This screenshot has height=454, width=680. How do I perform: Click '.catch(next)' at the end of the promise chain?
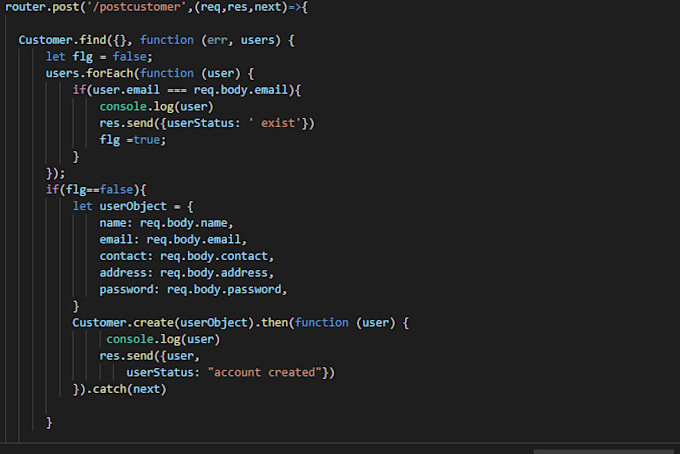(x=126, y=389)
